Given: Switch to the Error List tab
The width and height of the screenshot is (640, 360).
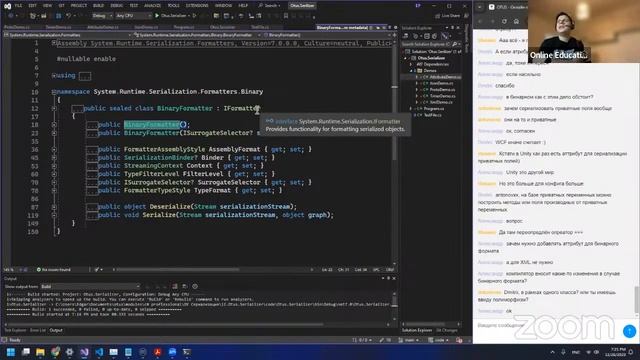Looking at the screenshot, I should click(38, 330).
